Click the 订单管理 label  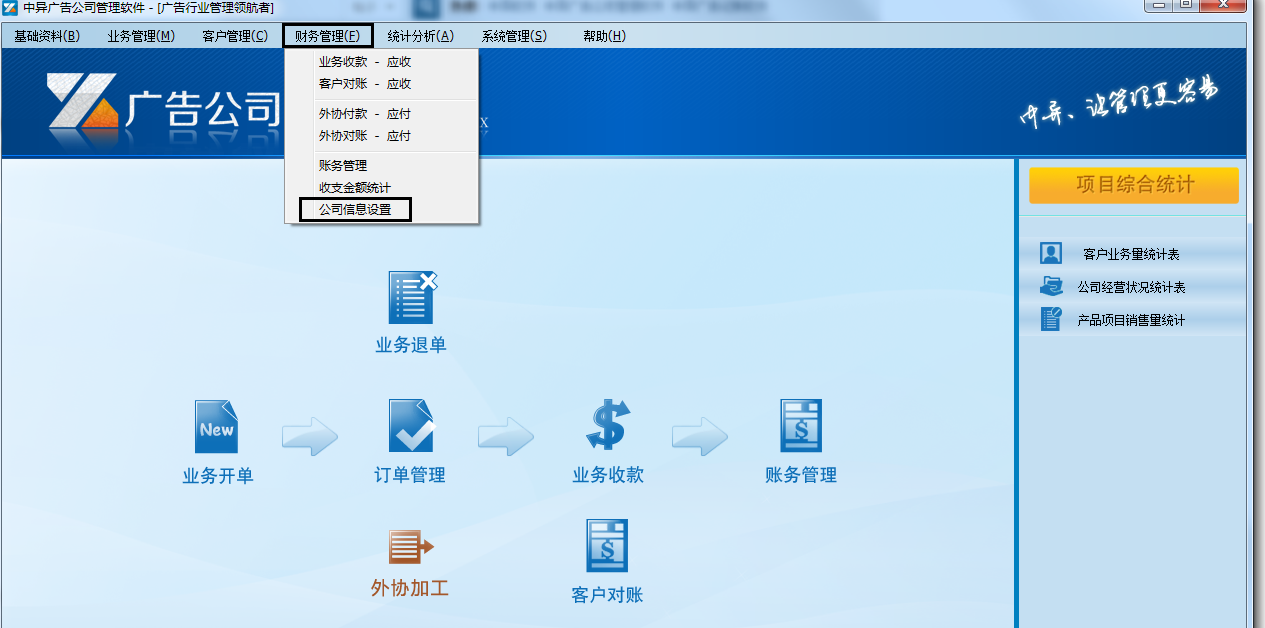[x=410, y=475]
